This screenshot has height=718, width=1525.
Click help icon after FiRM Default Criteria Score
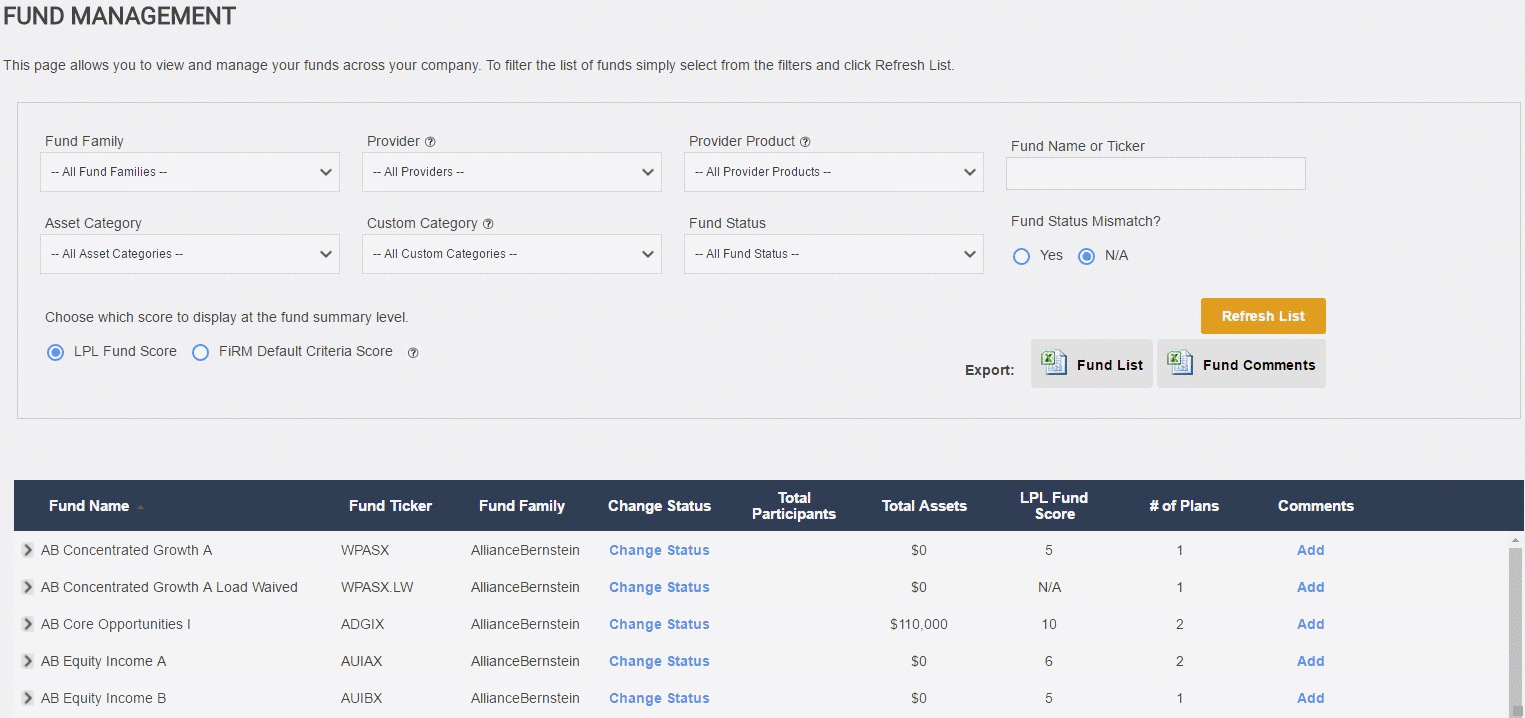point(413,352)
